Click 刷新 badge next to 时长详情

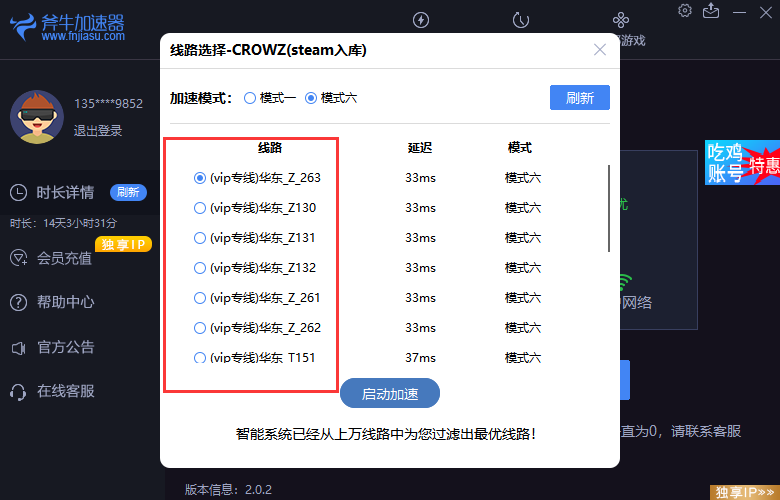pos(128,192)
